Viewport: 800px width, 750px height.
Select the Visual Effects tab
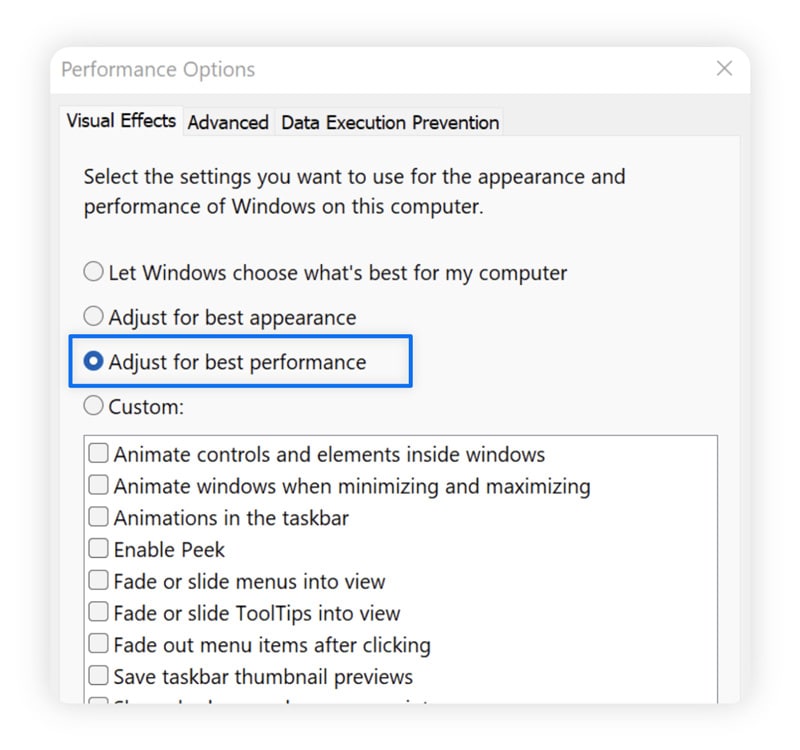[x=120, y=120]
